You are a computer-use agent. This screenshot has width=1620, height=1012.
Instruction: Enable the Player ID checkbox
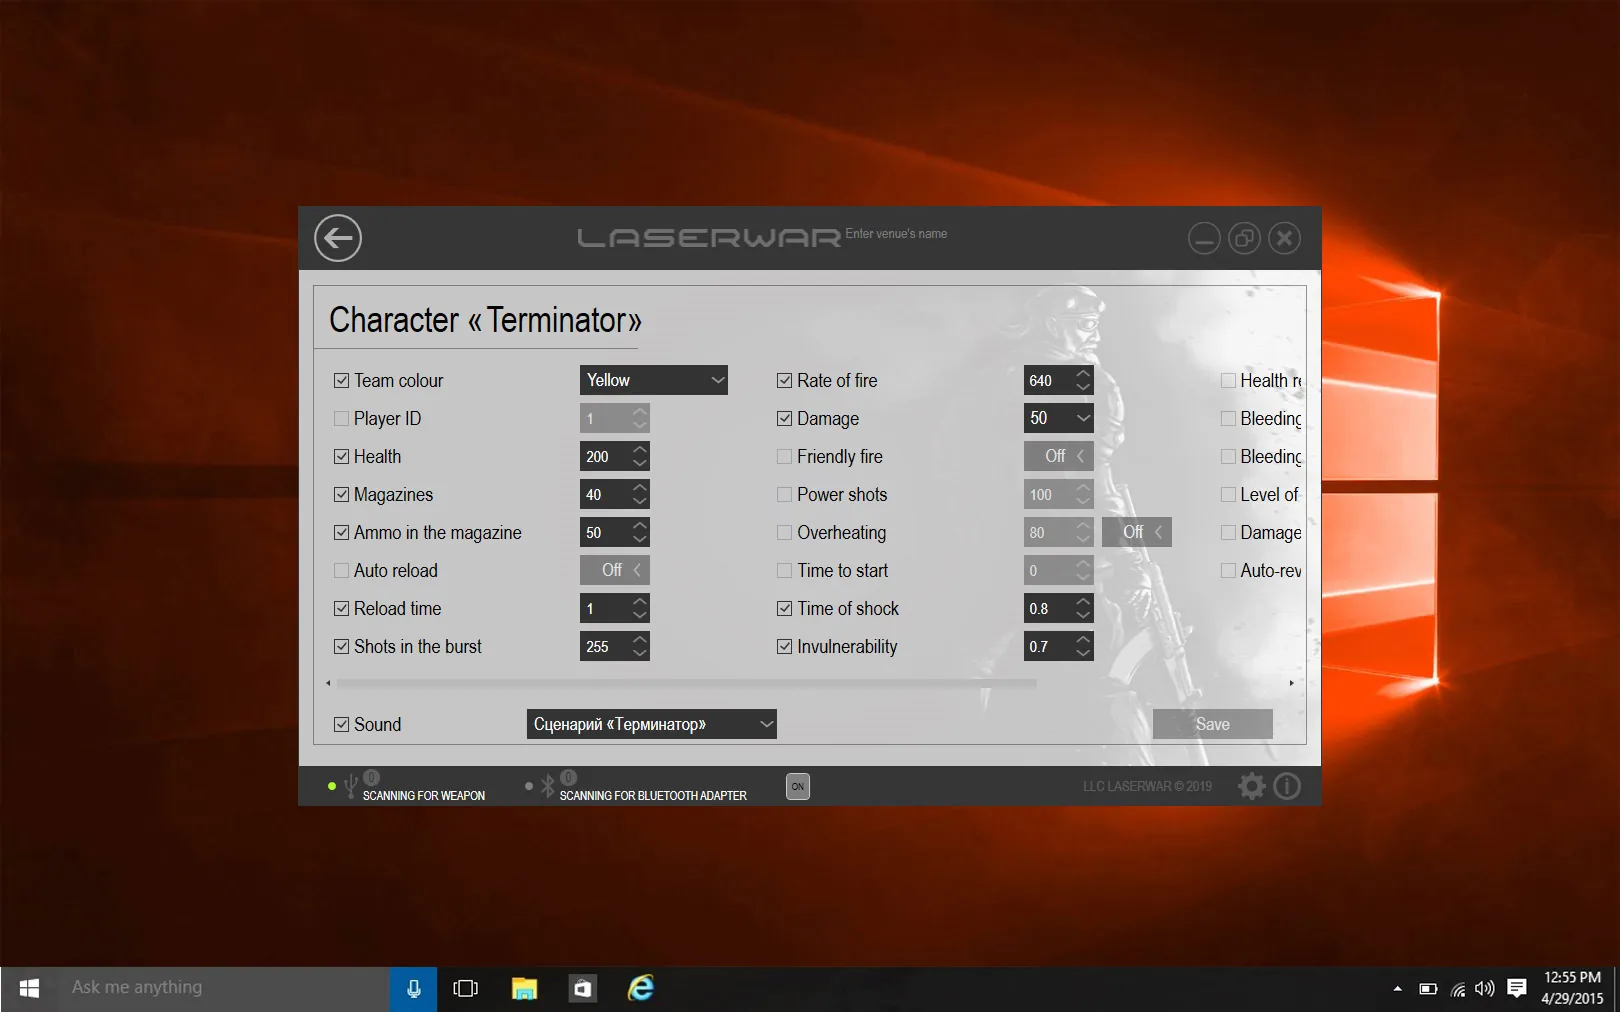(x=341, y=419)
